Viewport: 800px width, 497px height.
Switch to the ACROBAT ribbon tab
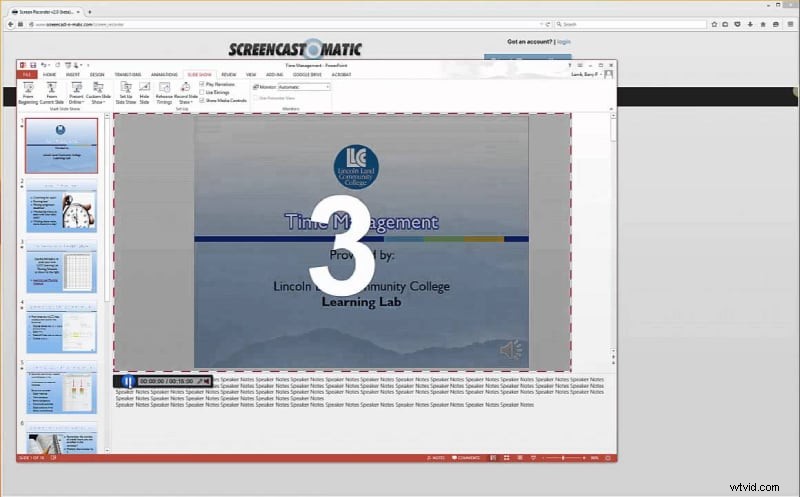pyautogui.click(x=341, y=74)
